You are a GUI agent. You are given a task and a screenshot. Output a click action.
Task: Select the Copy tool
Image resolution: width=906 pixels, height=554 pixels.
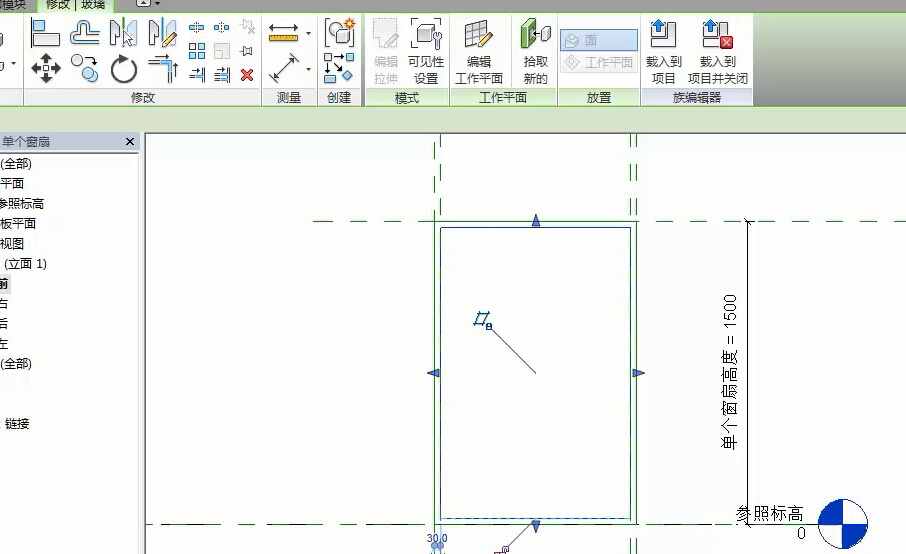pos(85,68)
